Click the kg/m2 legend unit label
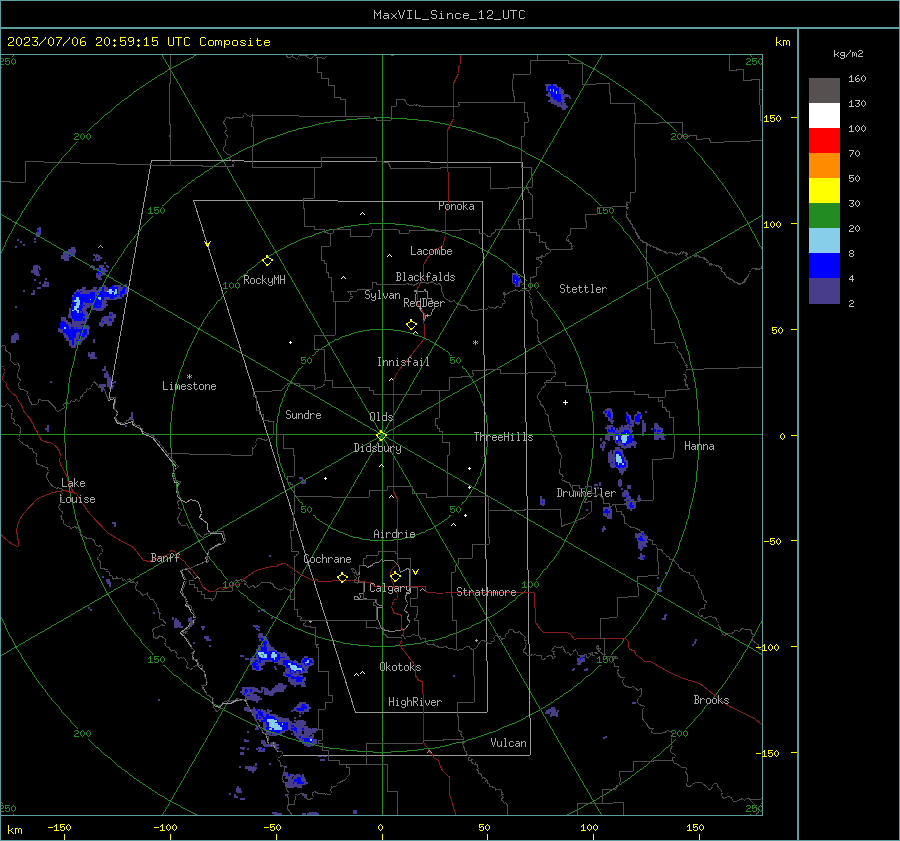900x841 pixels. 848,54
